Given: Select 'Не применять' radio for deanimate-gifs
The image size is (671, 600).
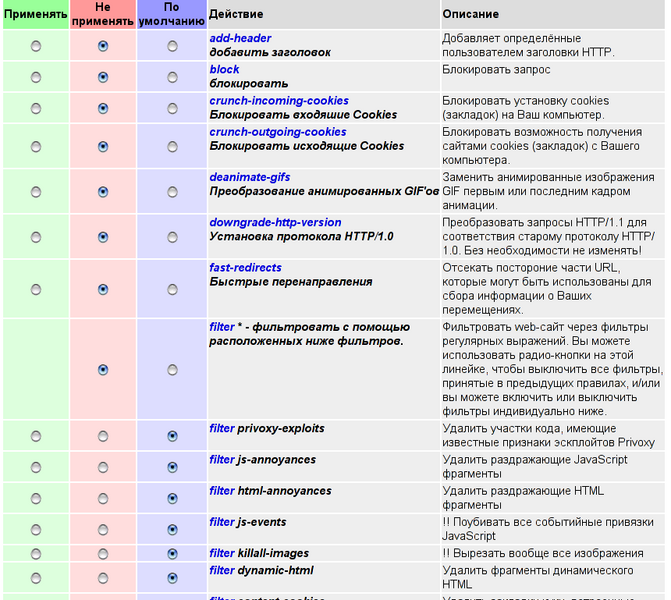Looking at the screenshot, I should coord(103,192).
